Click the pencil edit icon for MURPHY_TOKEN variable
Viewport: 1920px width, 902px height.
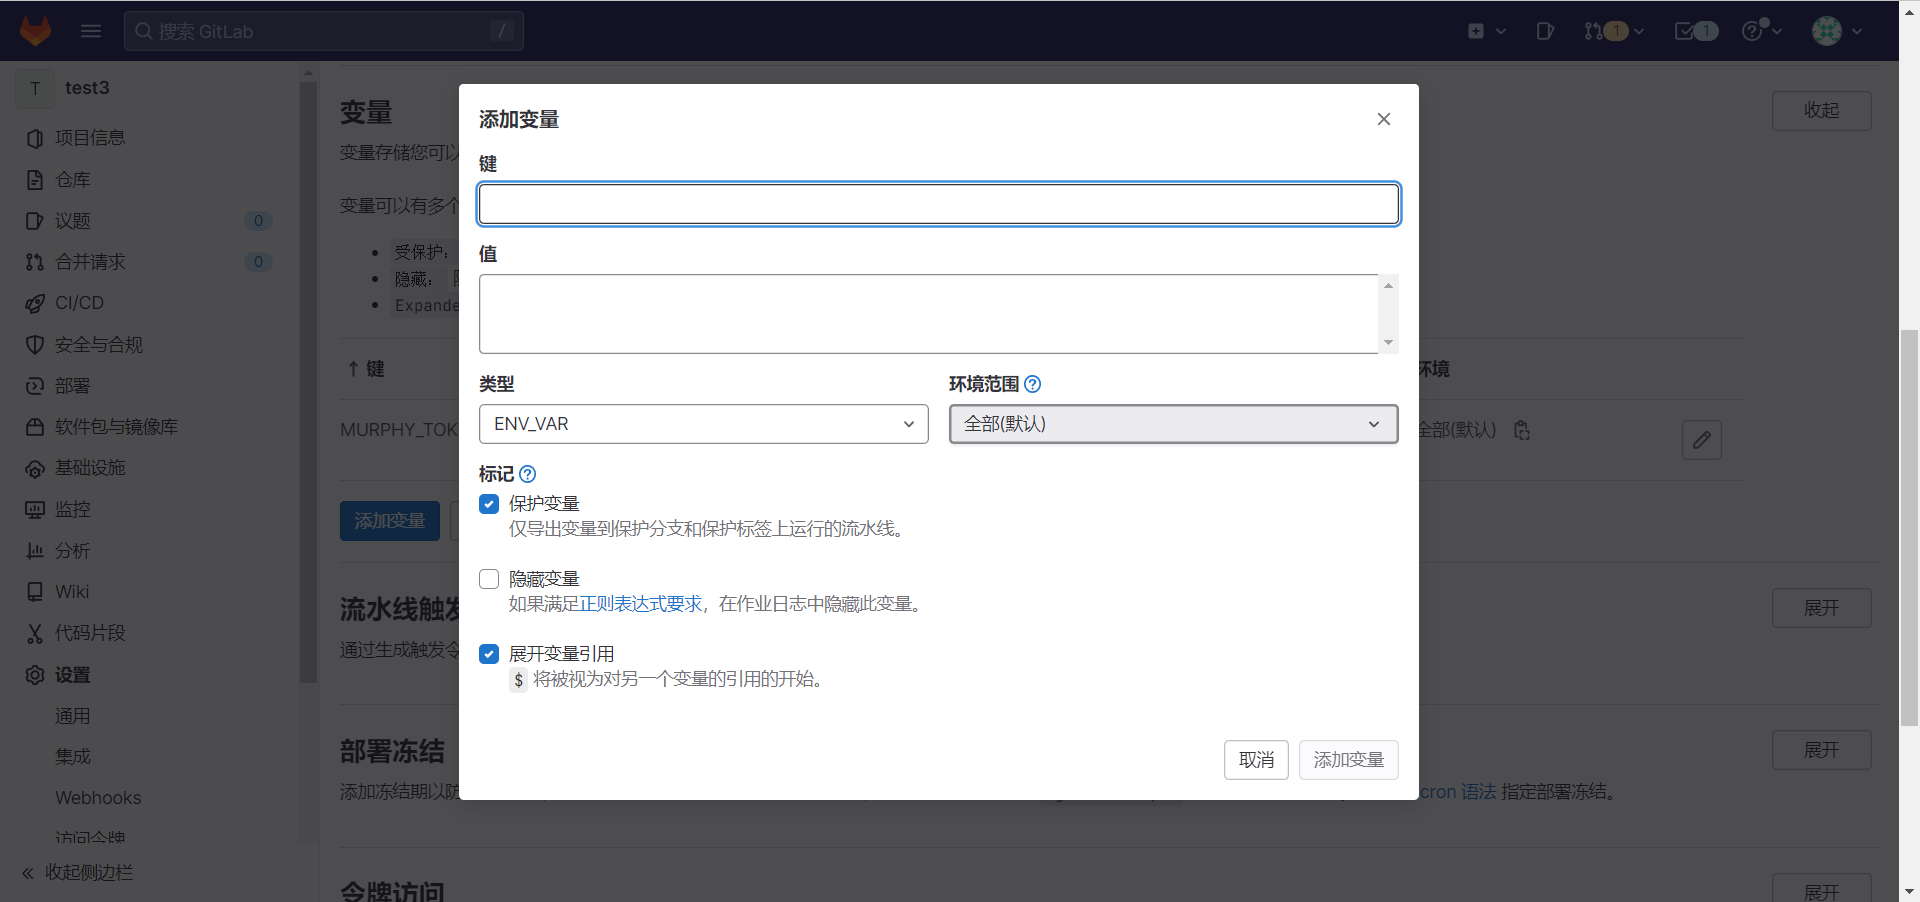pyautogui.click(x=1701, y=440)
